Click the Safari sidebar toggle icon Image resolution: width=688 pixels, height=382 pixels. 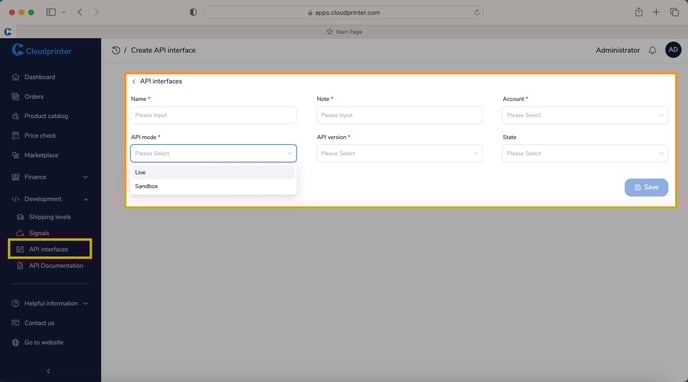pos(51,12)
